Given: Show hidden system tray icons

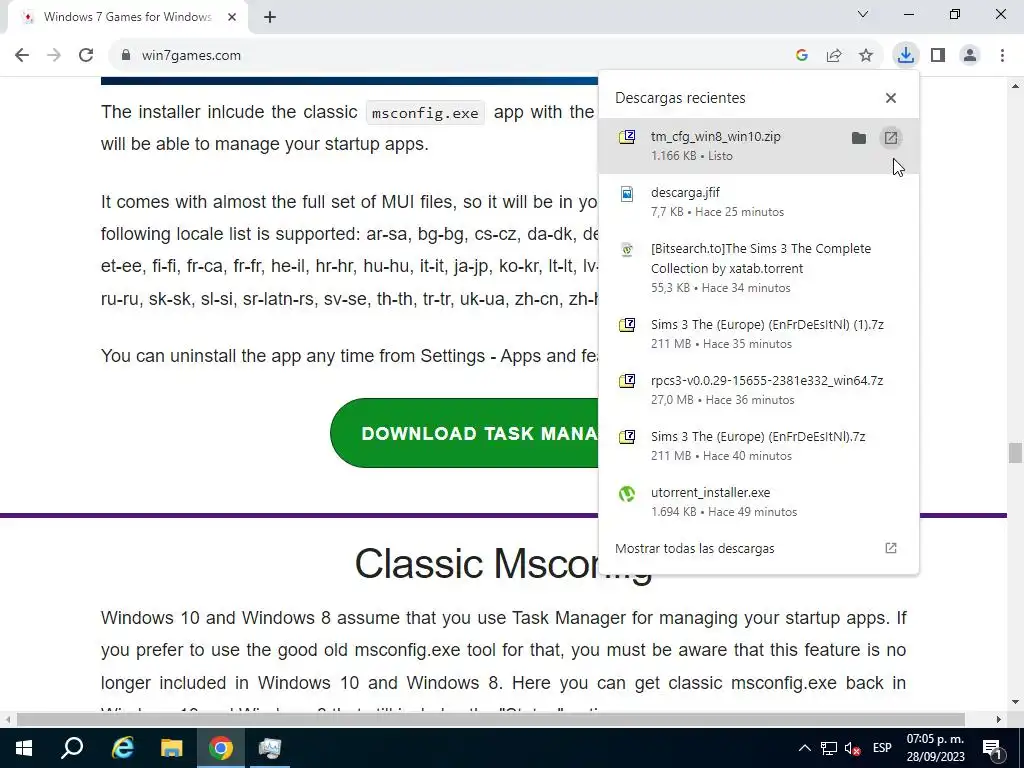Looking at the screenshot, I should (805, 748).
